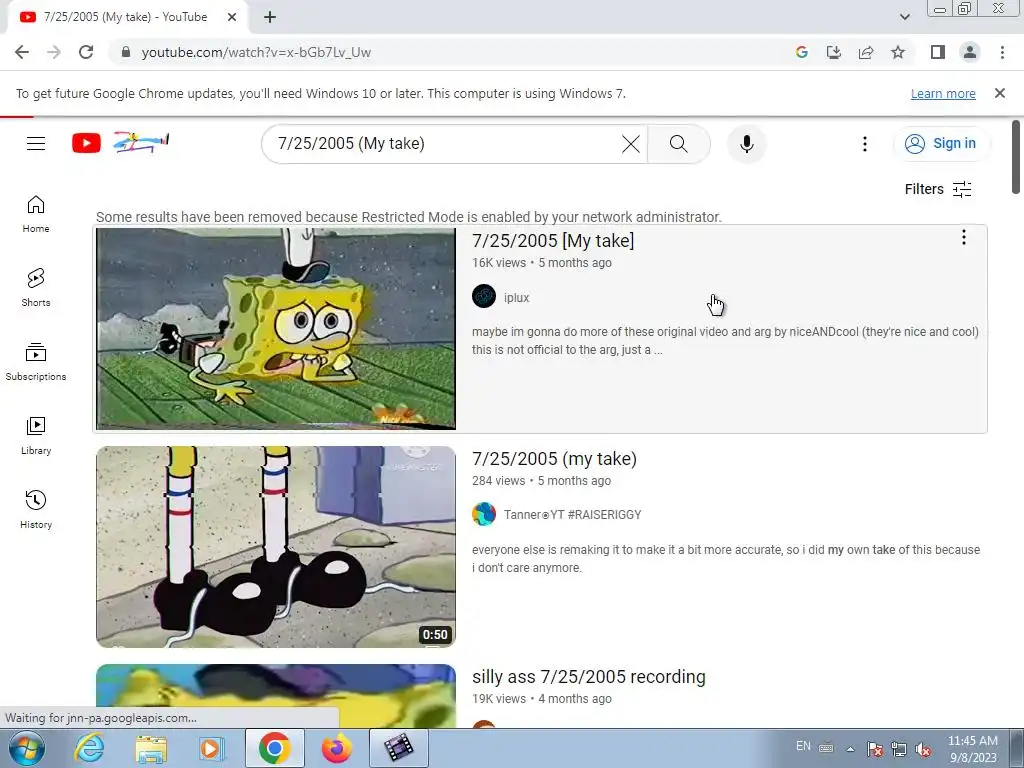The height and width of the screenshot is (768, 1024).
Task: Open a new browser tab
Action: click(x=270, y=17)
